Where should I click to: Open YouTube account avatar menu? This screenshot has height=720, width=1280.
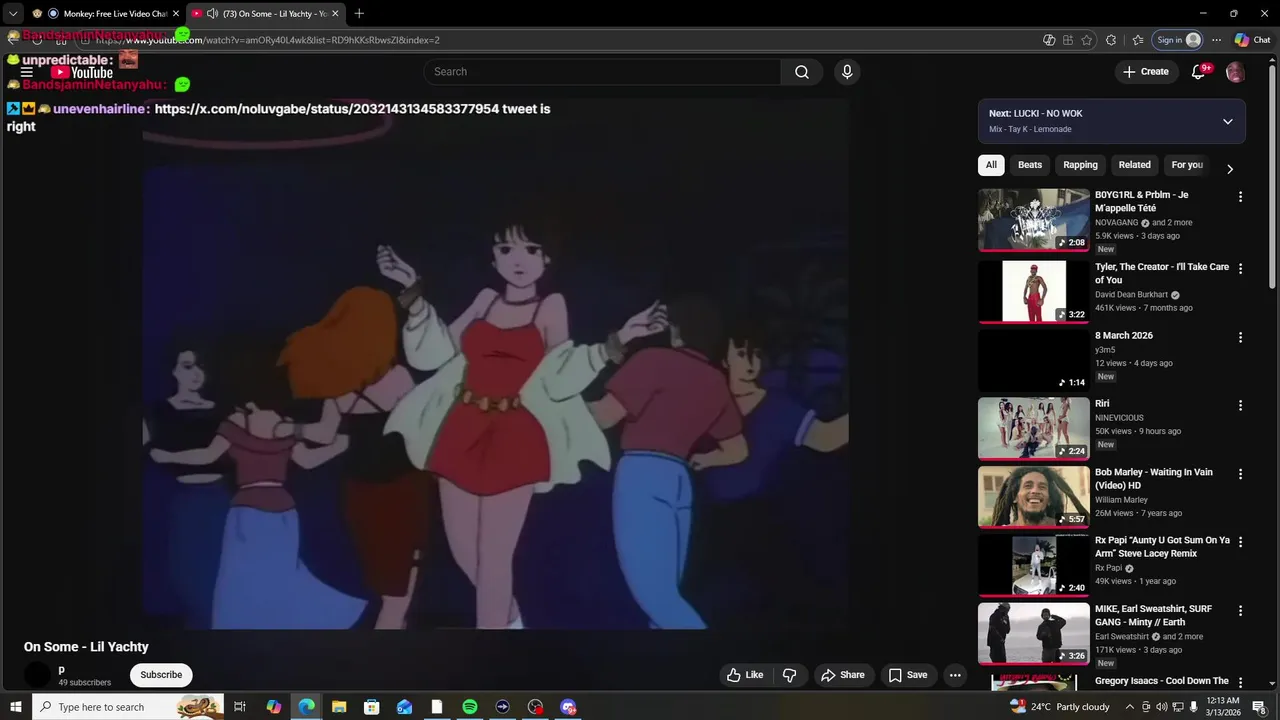tap(1235, 72)
